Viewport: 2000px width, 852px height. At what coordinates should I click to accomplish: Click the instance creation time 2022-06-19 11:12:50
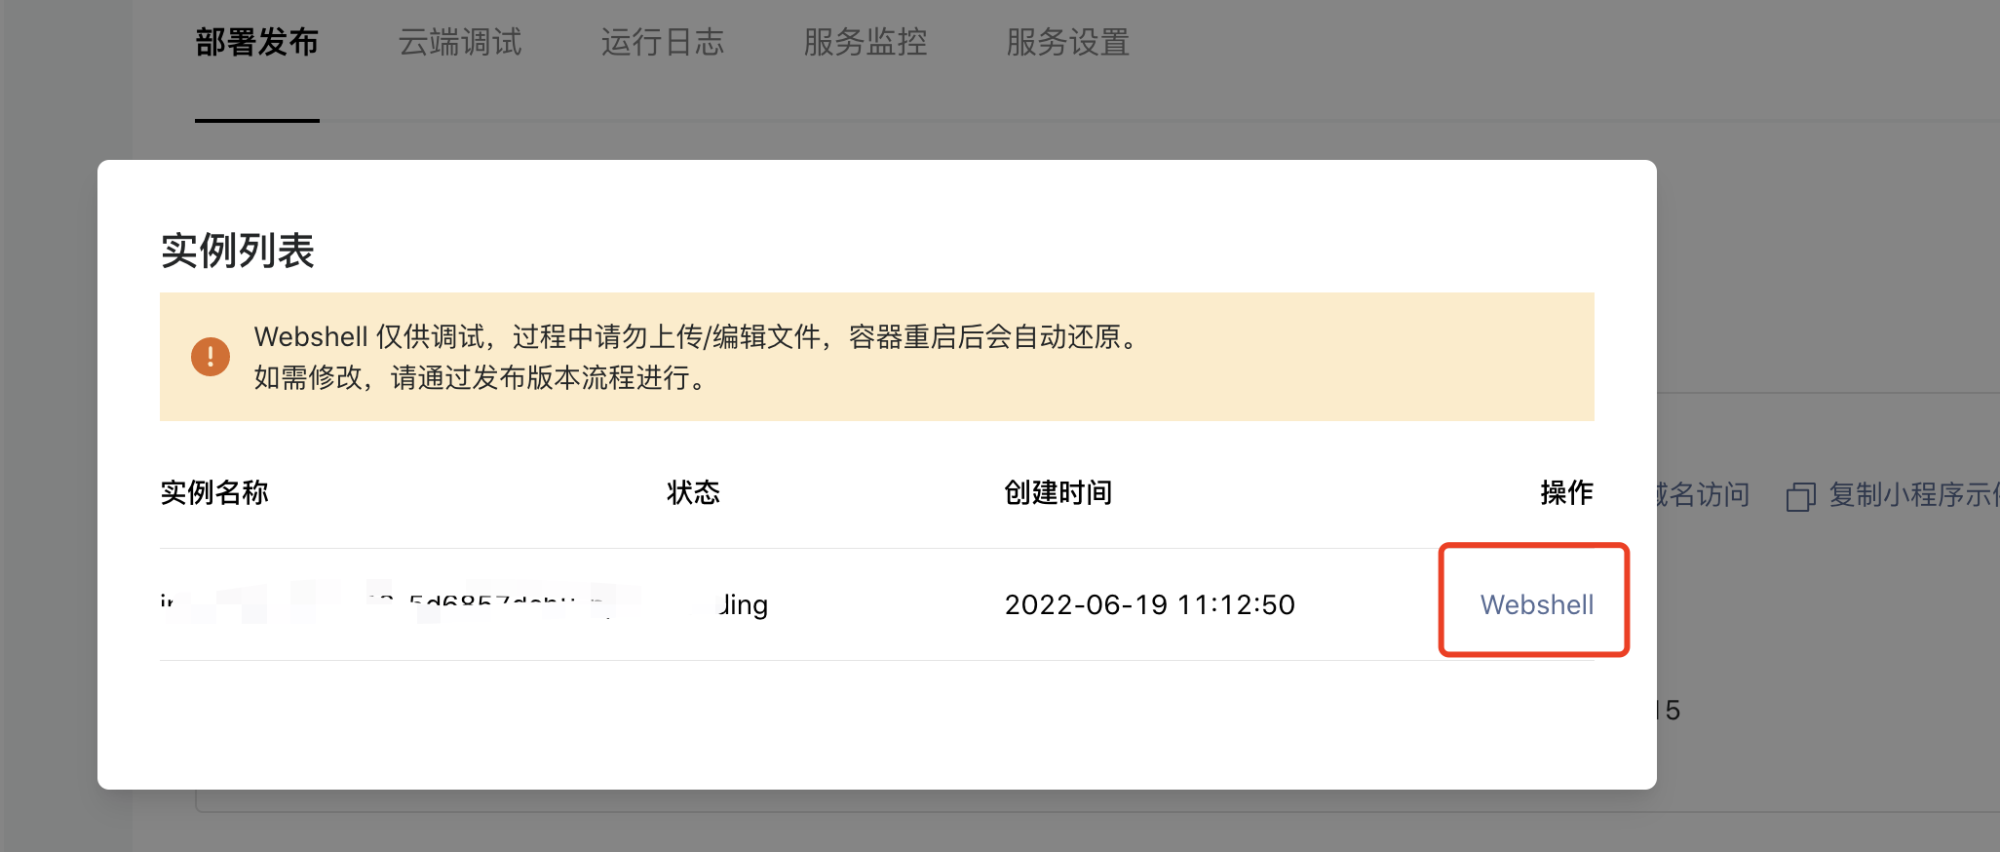tap(1149, 604)
